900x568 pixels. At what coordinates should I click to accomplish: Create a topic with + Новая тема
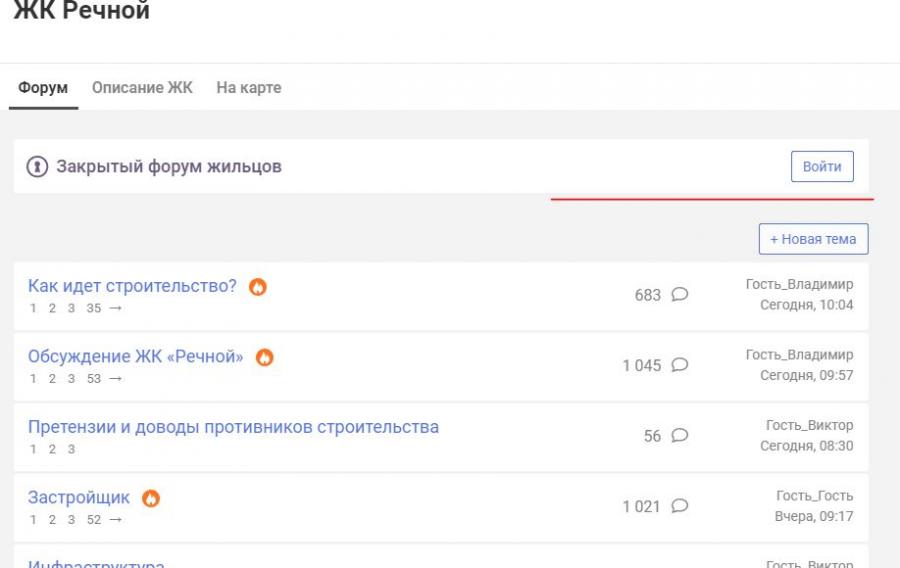coord(813,239)
